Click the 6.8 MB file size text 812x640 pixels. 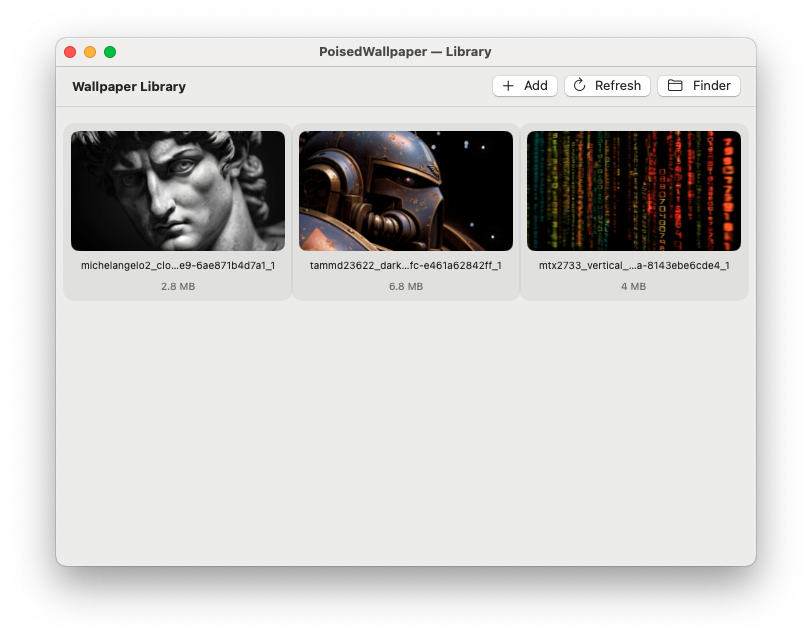406,286
